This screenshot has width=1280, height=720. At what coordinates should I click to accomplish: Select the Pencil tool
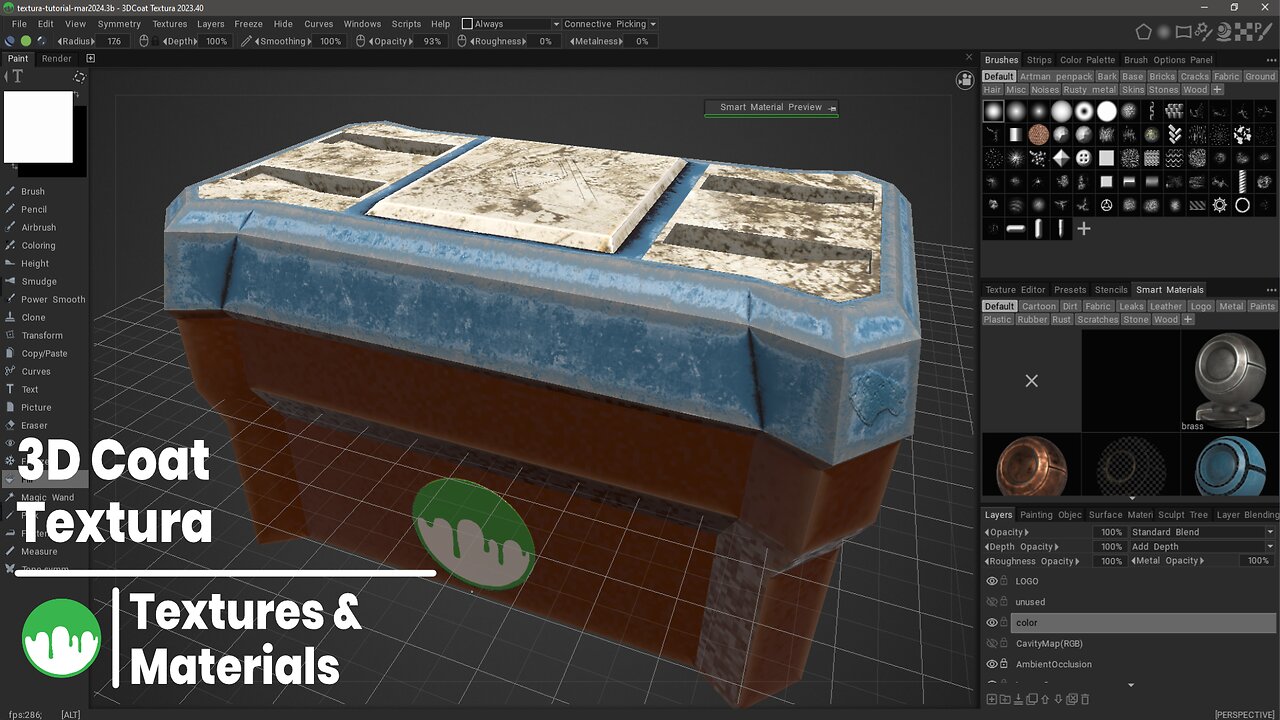(34, 209)
